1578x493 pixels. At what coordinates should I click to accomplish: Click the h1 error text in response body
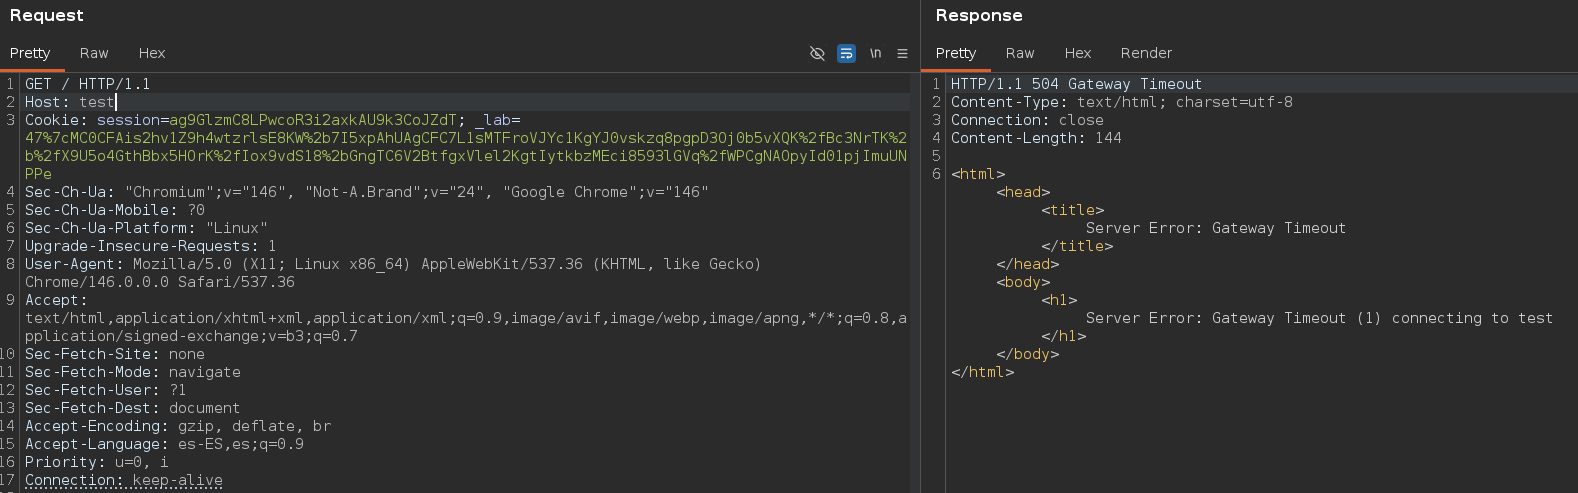pyautogui.click(x=1319, y=318)
